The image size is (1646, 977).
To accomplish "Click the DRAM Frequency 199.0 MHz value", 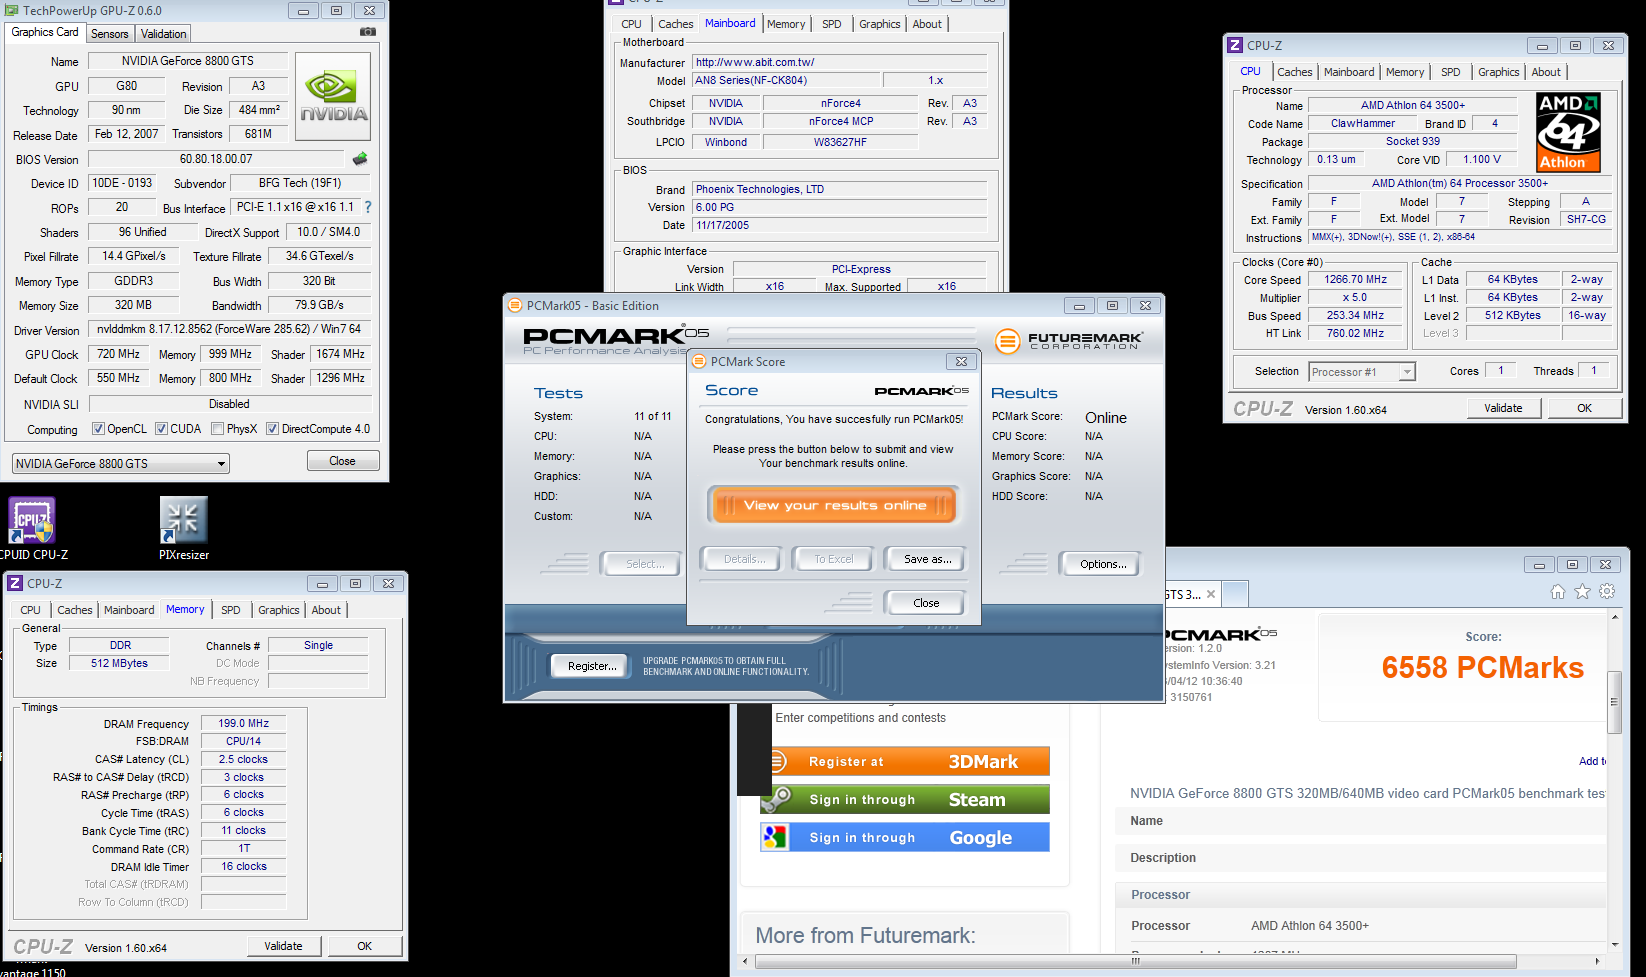I will (x=244, y=723).
